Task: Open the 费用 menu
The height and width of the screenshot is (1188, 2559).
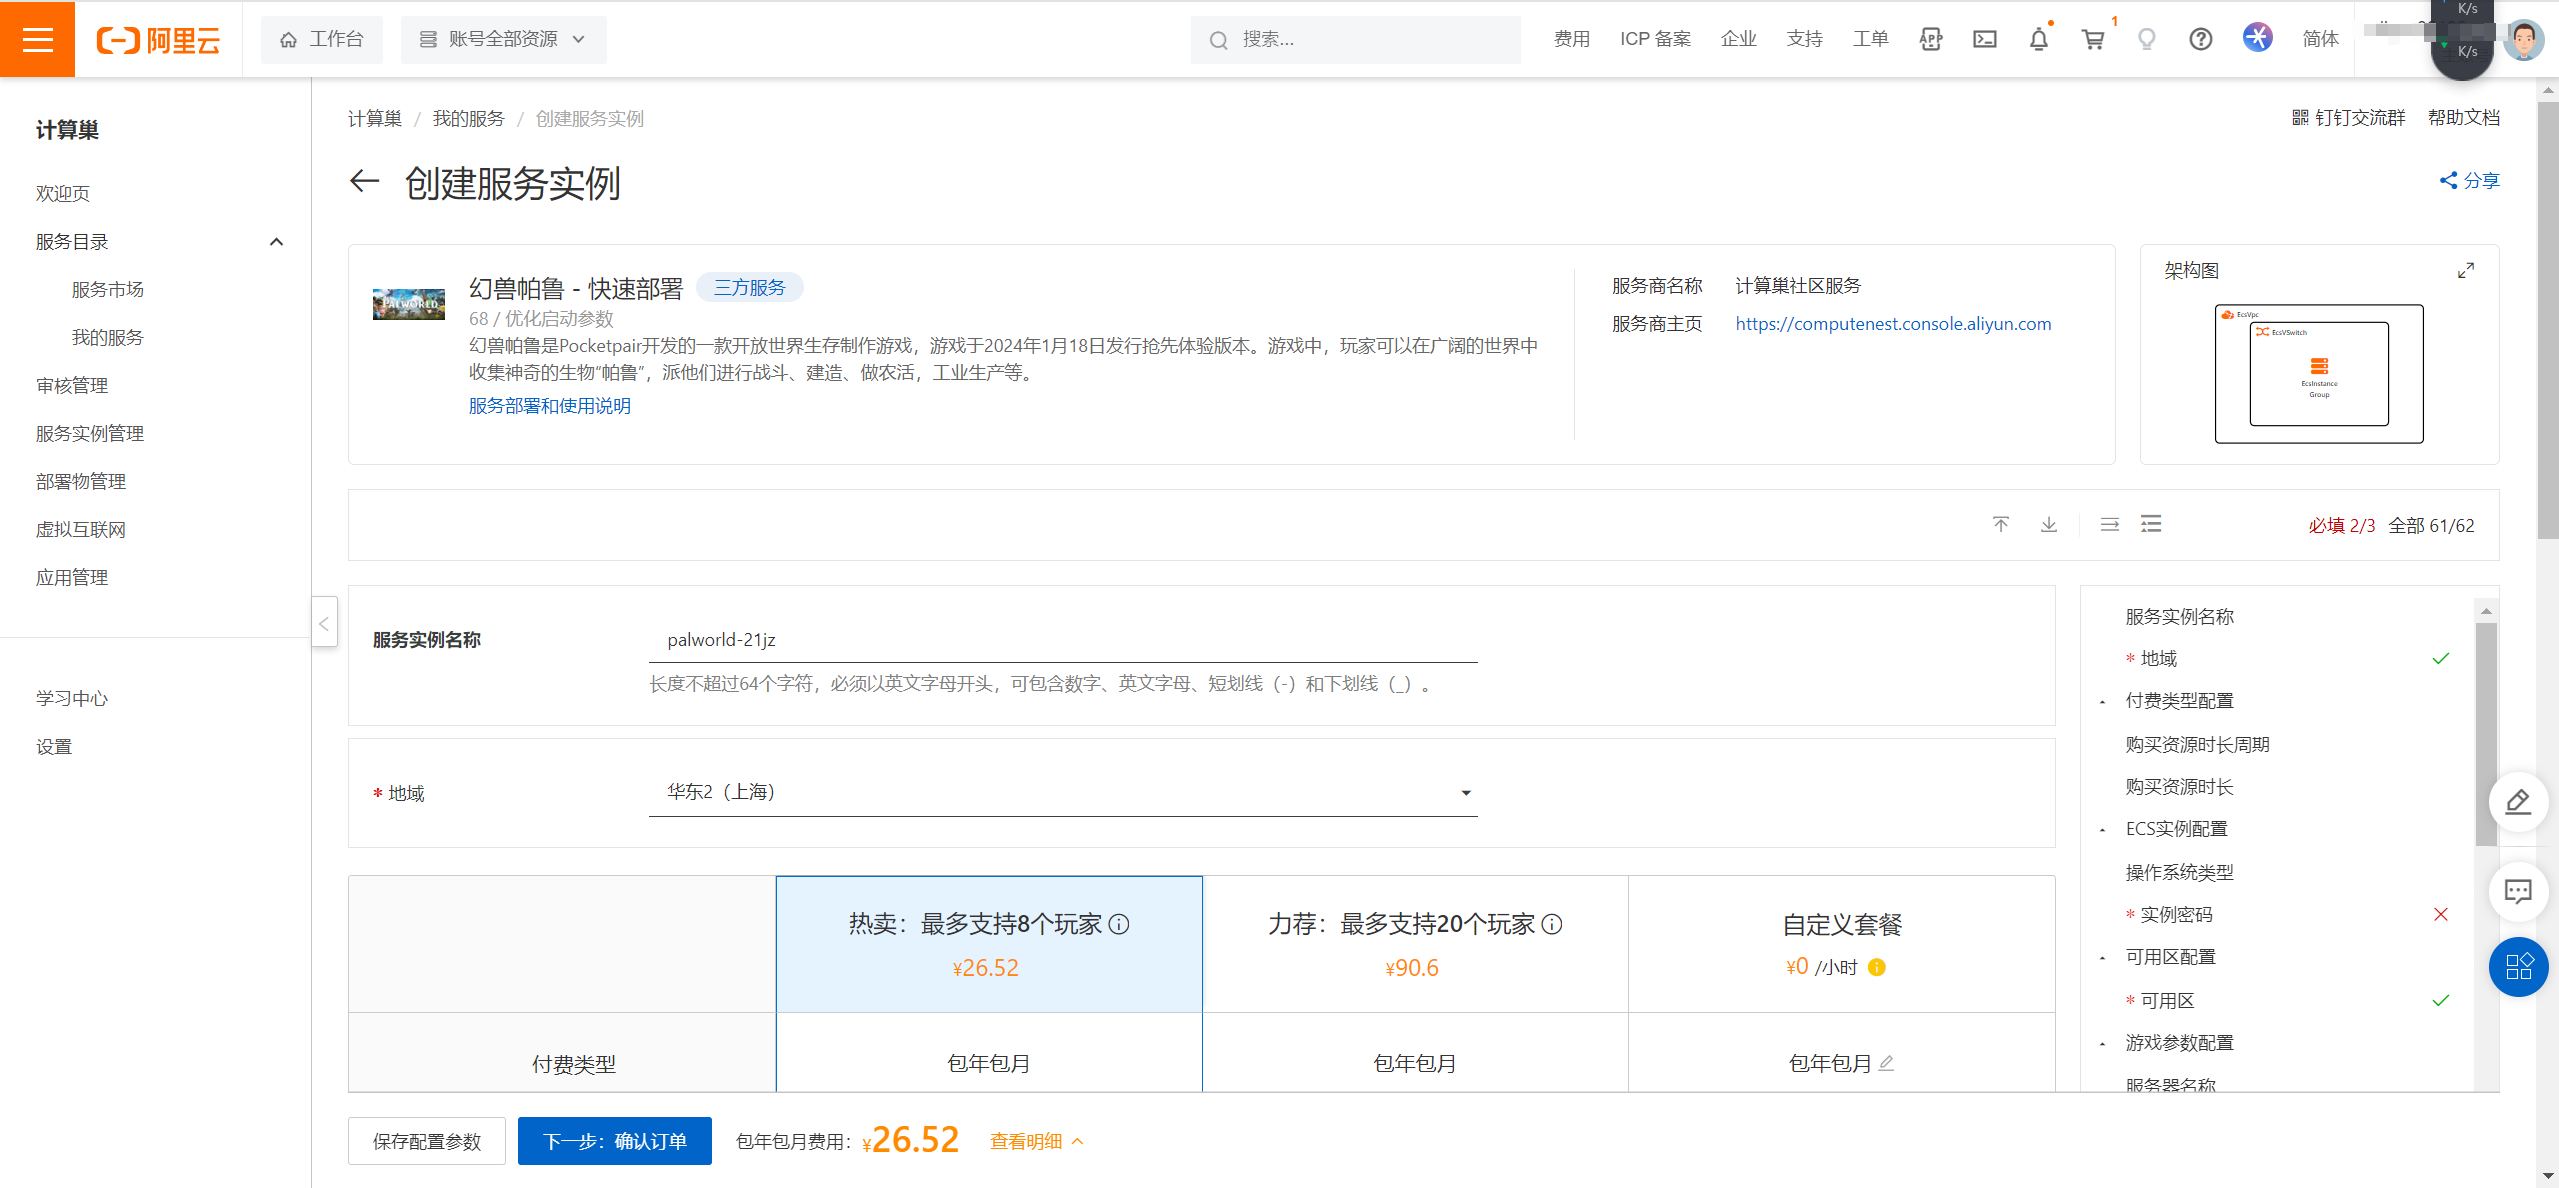Action: coord(1572,39)
